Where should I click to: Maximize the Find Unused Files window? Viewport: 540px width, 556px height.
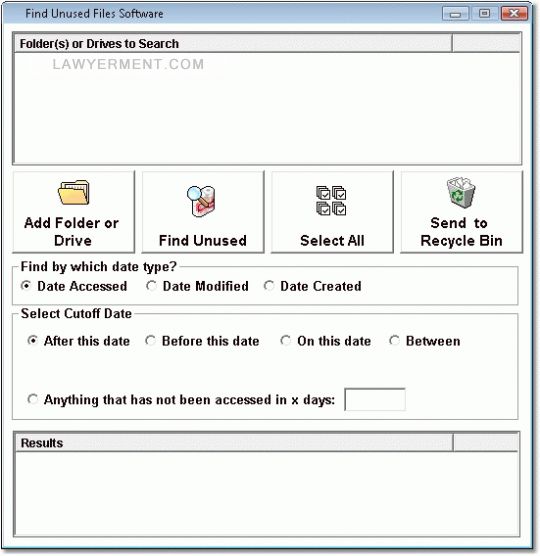coord(485,13)
